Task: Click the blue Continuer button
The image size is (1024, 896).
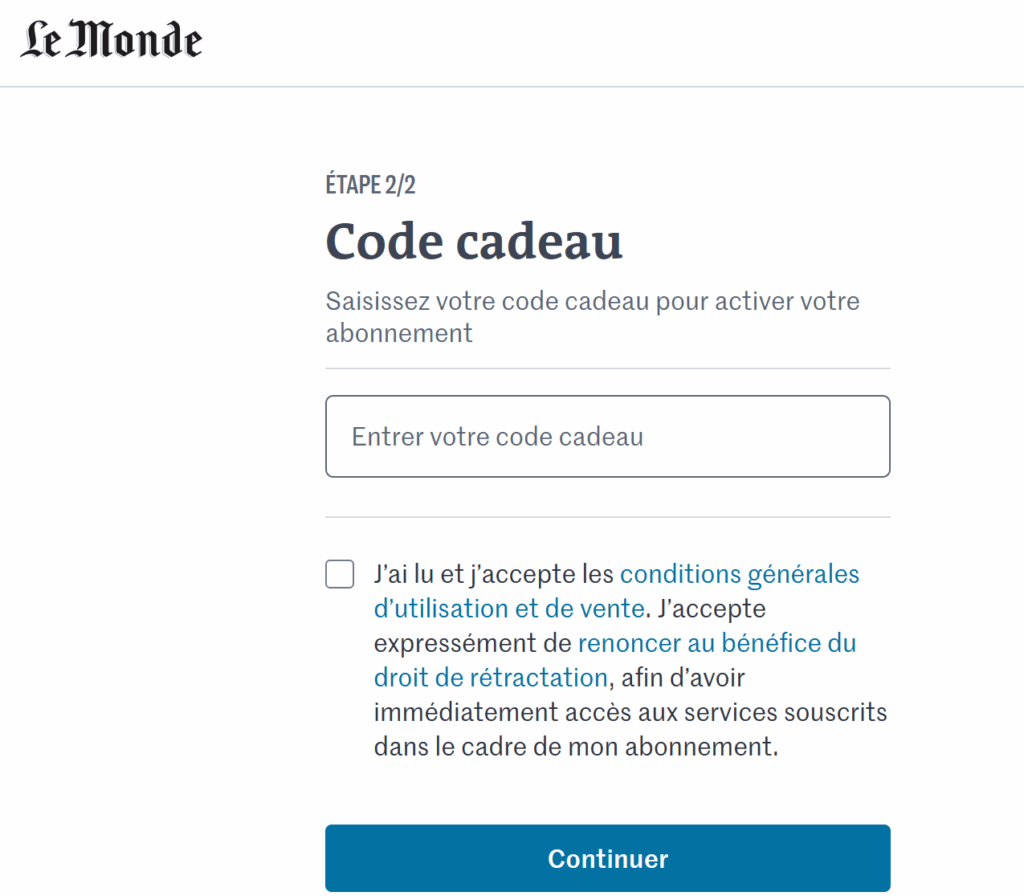Action: (x=607, y=858)
